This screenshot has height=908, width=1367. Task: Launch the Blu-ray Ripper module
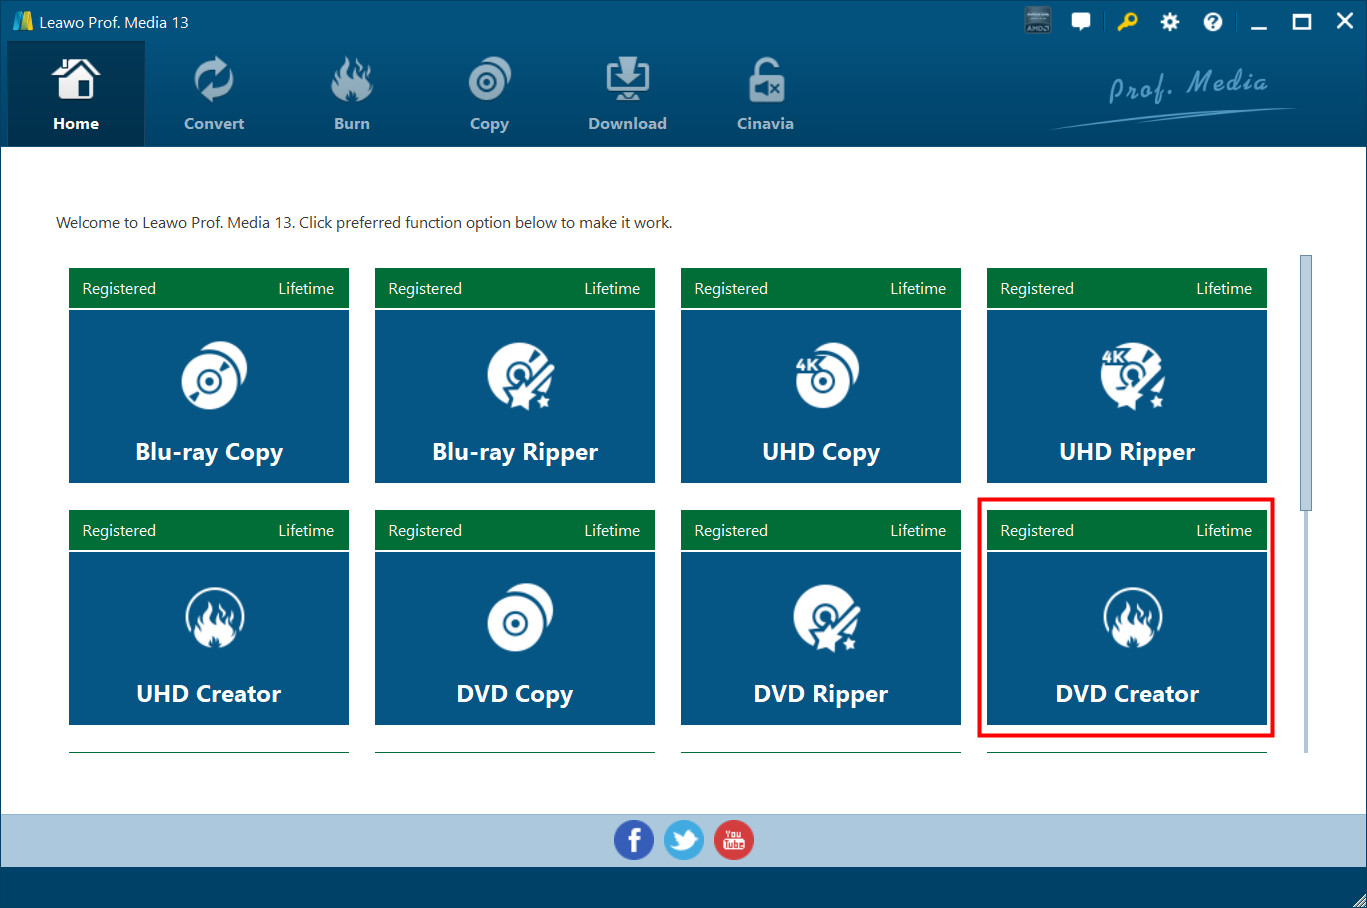515,396
